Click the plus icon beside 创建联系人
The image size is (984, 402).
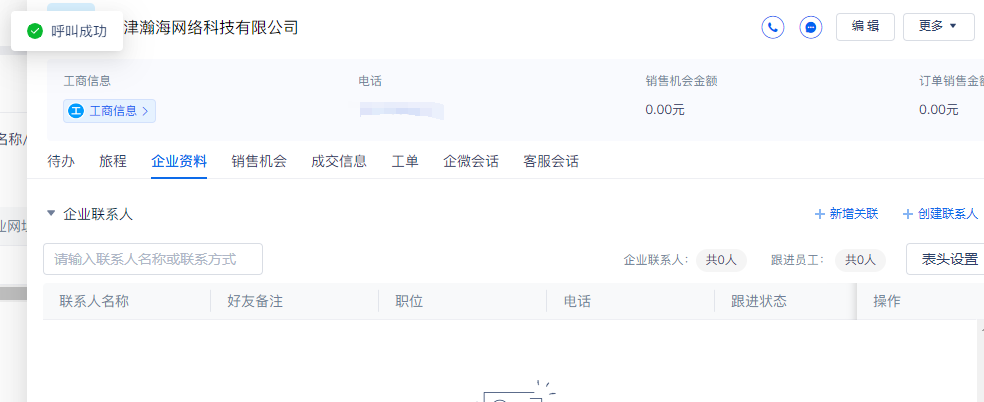point(907,214)
